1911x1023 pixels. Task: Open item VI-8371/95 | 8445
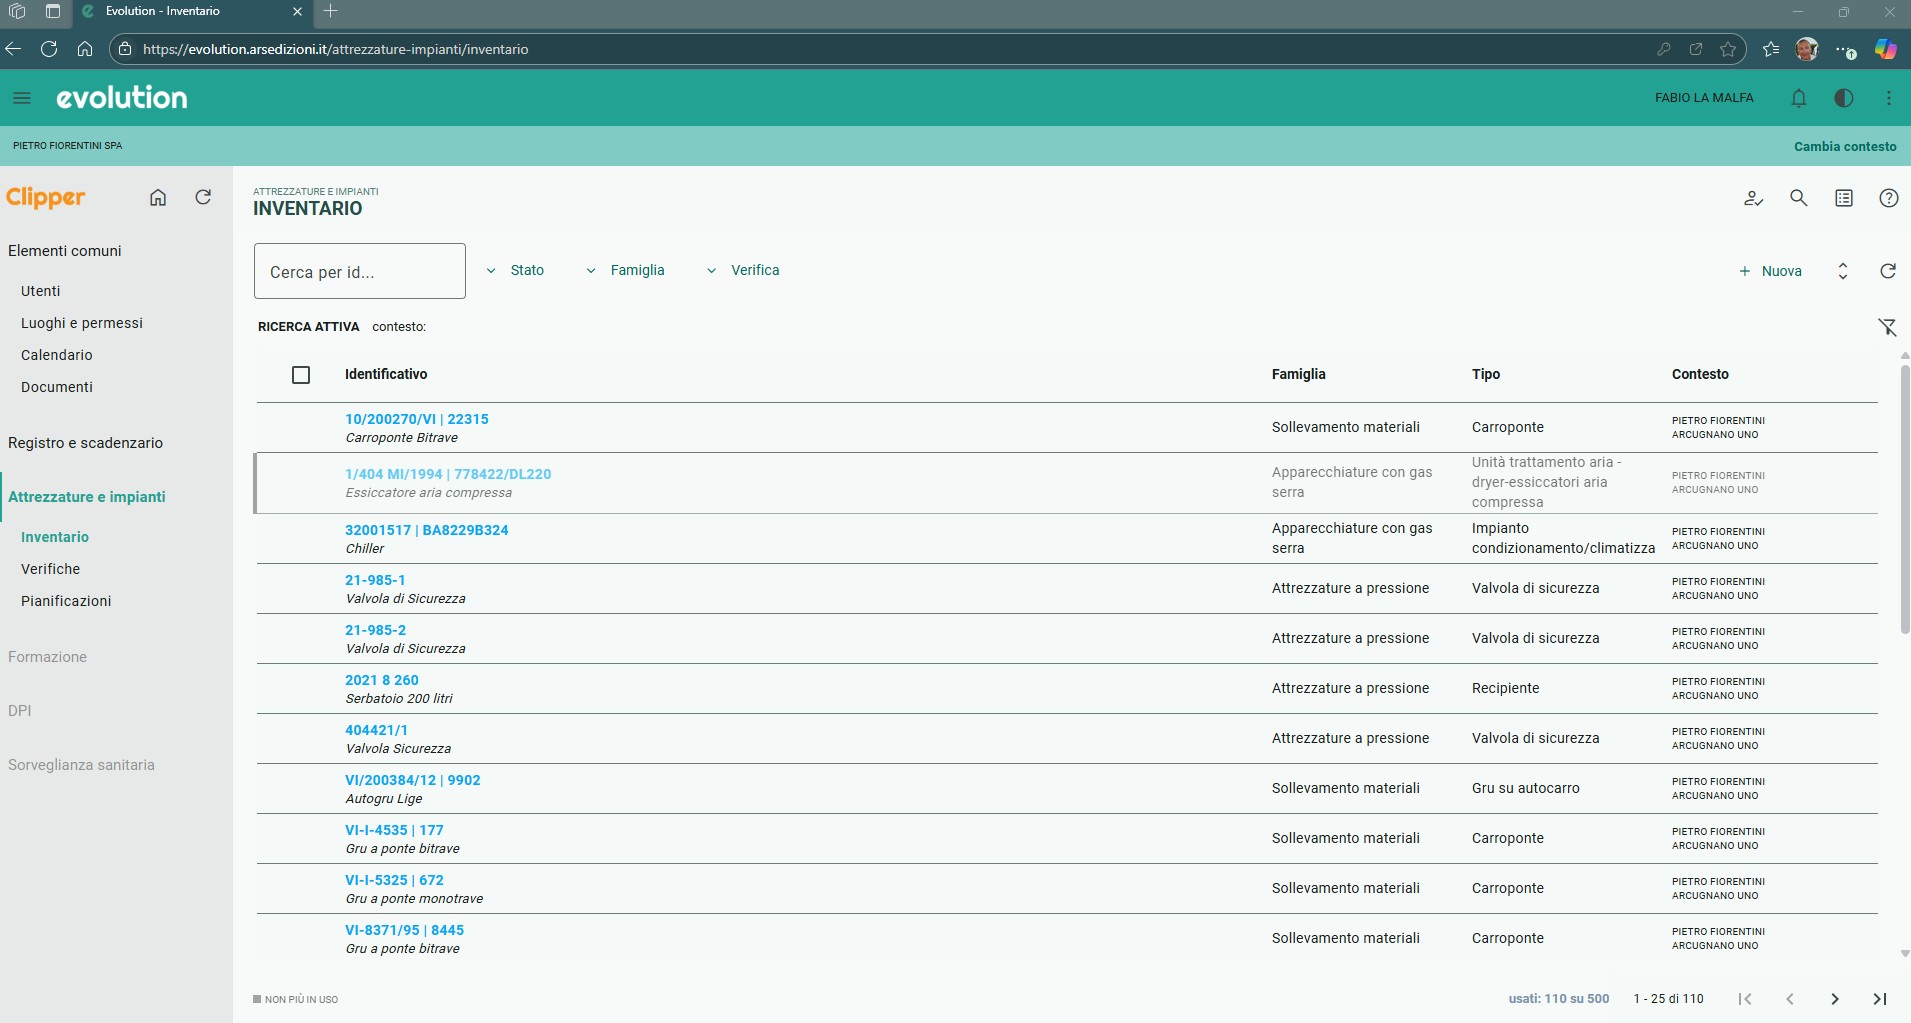point(405,930)
